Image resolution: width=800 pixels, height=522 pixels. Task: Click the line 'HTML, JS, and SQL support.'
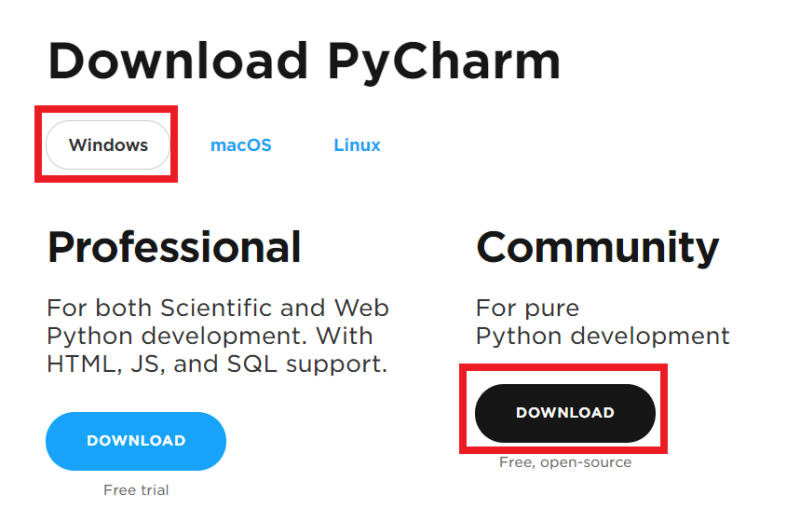217,364
